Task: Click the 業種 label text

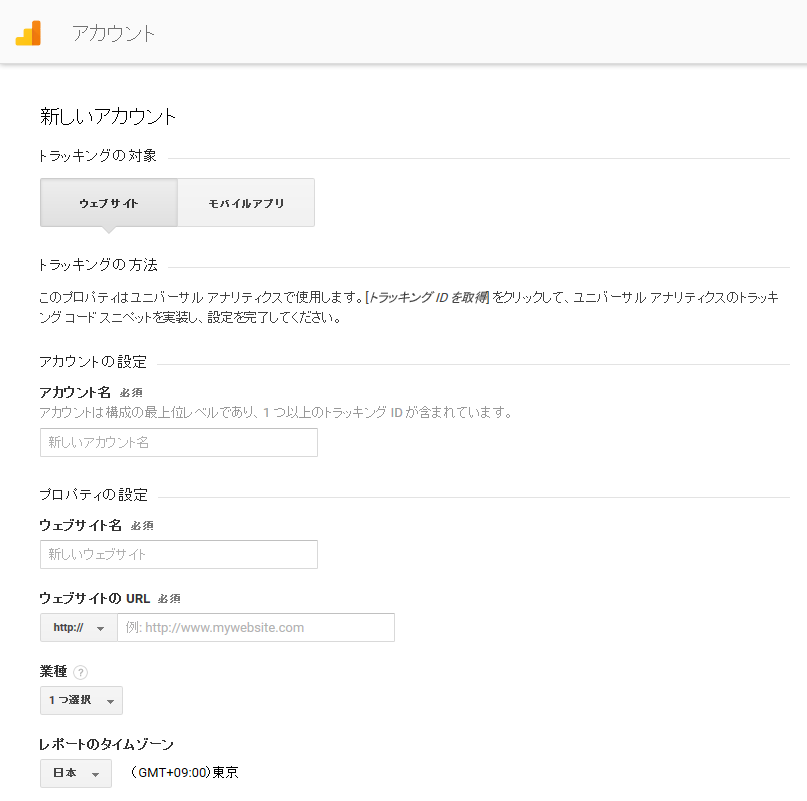Action: tap(54, 671)
